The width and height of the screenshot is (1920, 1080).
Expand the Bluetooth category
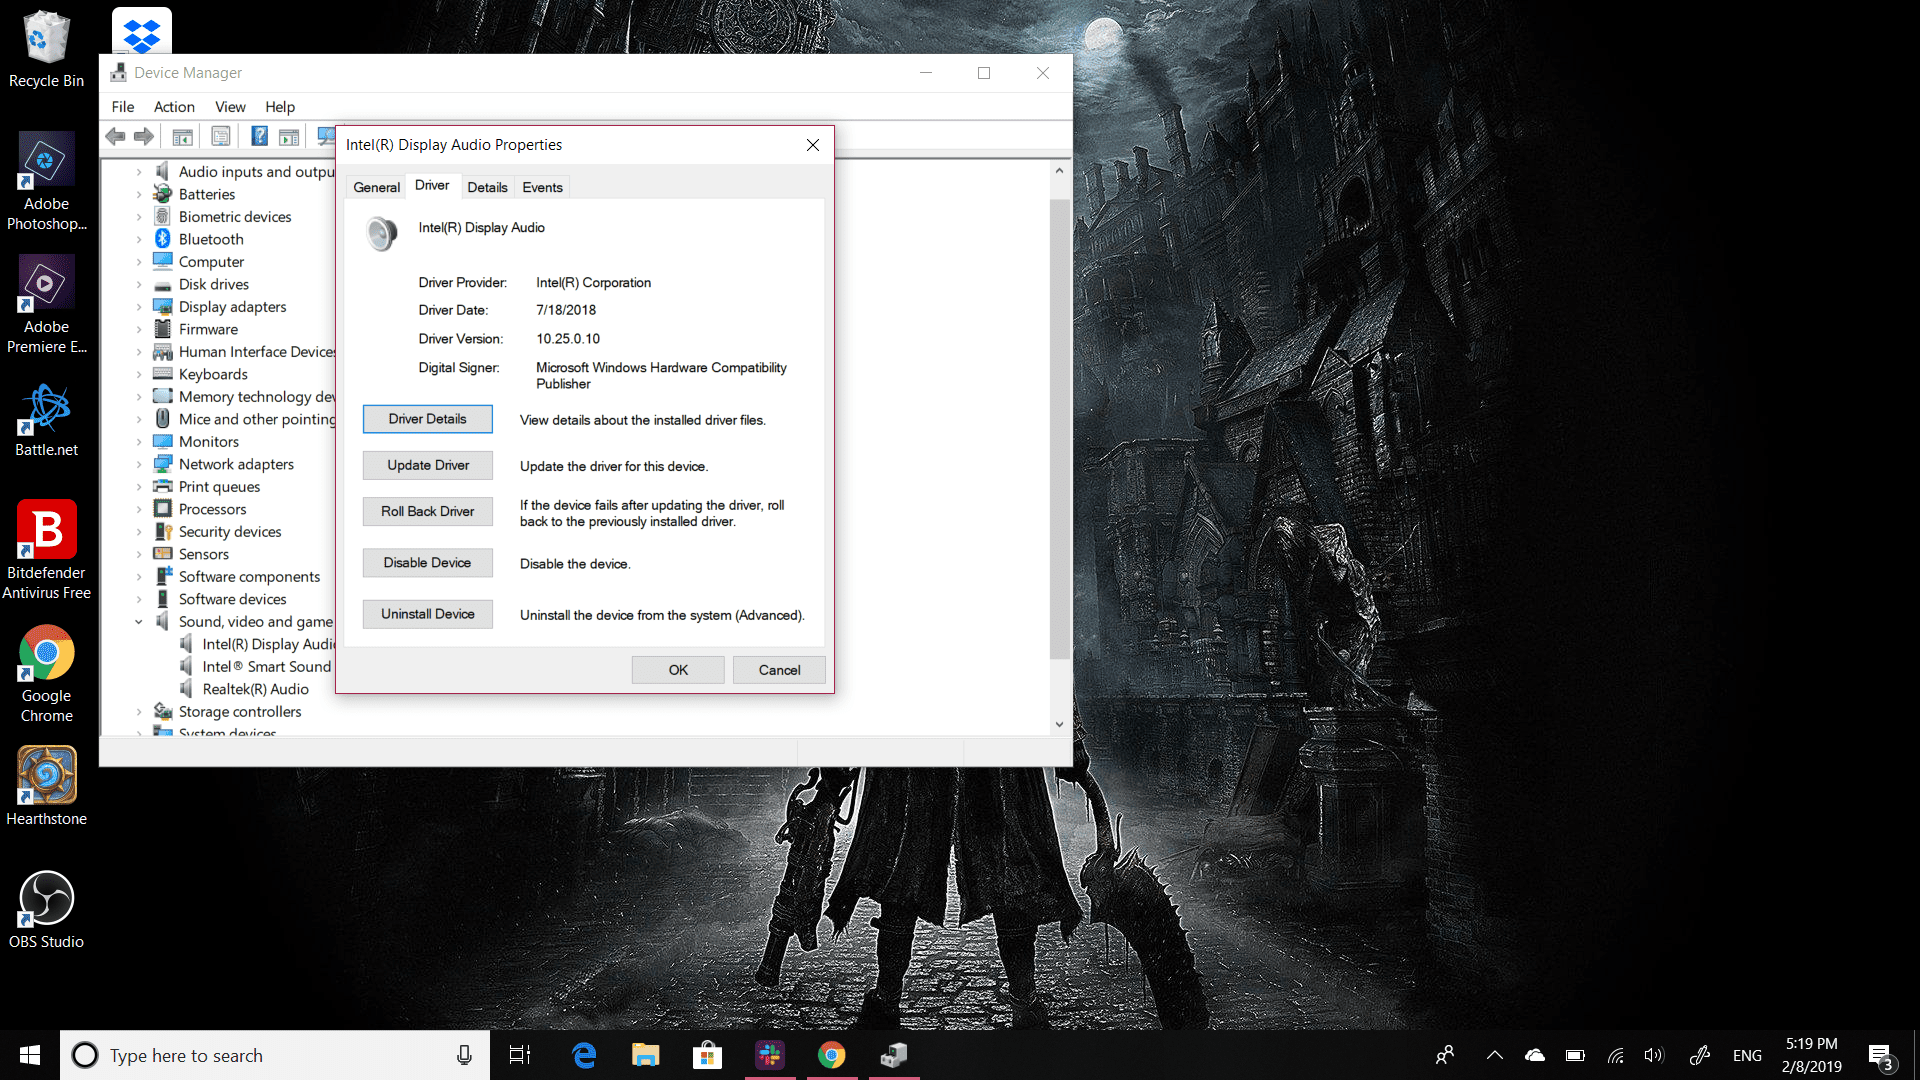point(139,239)
